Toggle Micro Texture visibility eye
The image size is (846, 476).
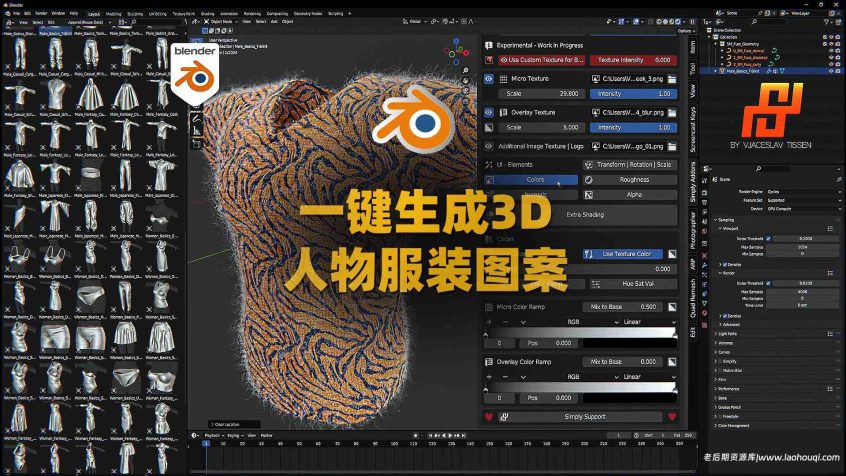(x=489, y=79)
